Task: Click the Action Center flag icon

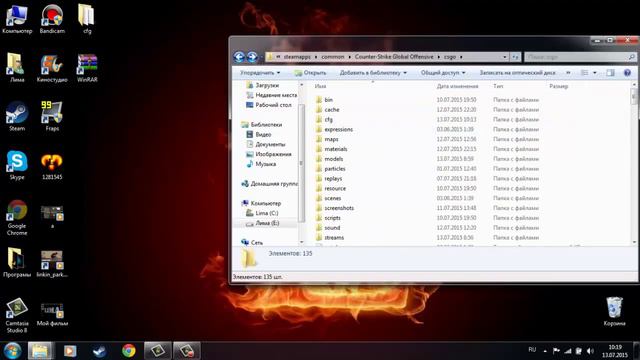Action: (556, 351)
